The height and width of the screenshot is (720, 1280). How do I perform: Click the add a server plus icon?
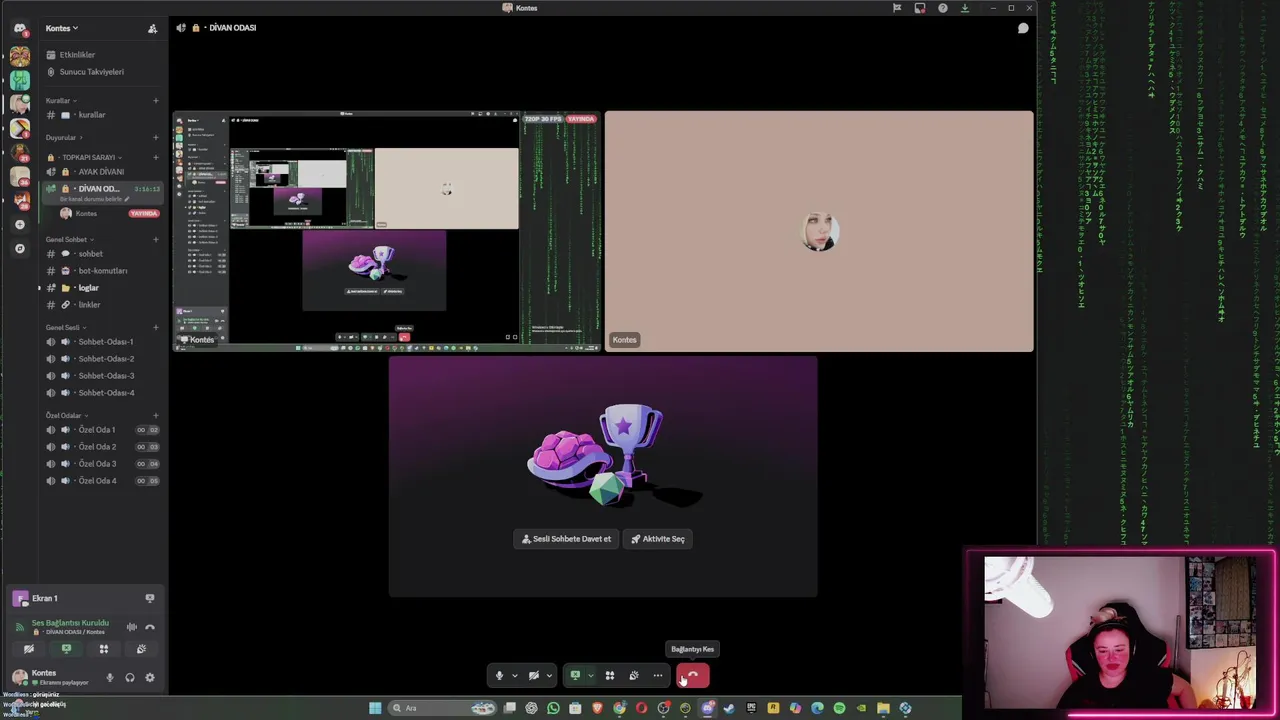tap(20, 225)
